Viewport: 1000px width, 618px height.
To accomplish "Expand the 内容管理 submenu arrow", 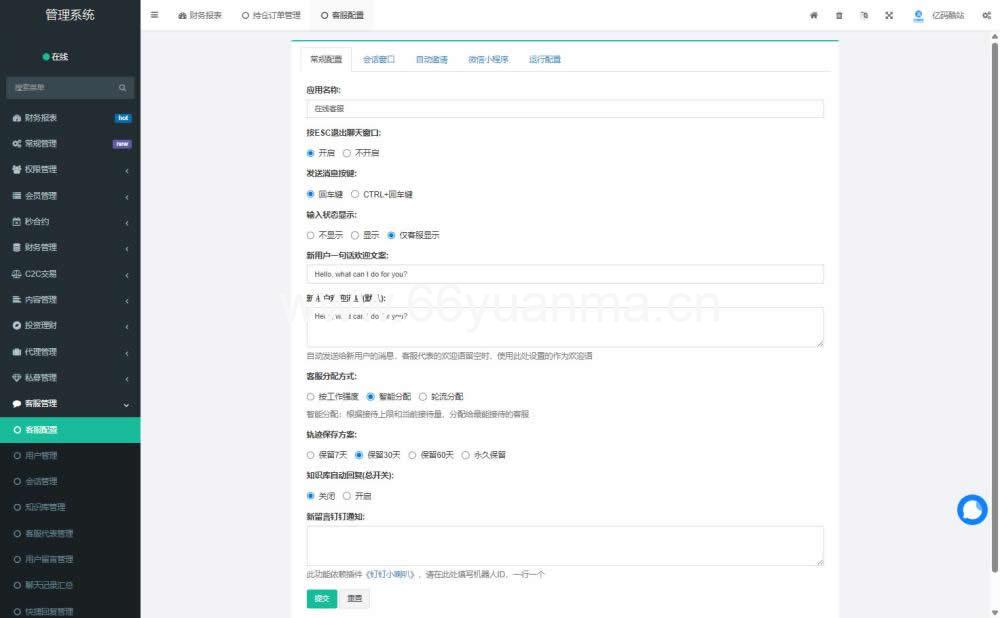I will pyautogui.click(x=127, y=301).
